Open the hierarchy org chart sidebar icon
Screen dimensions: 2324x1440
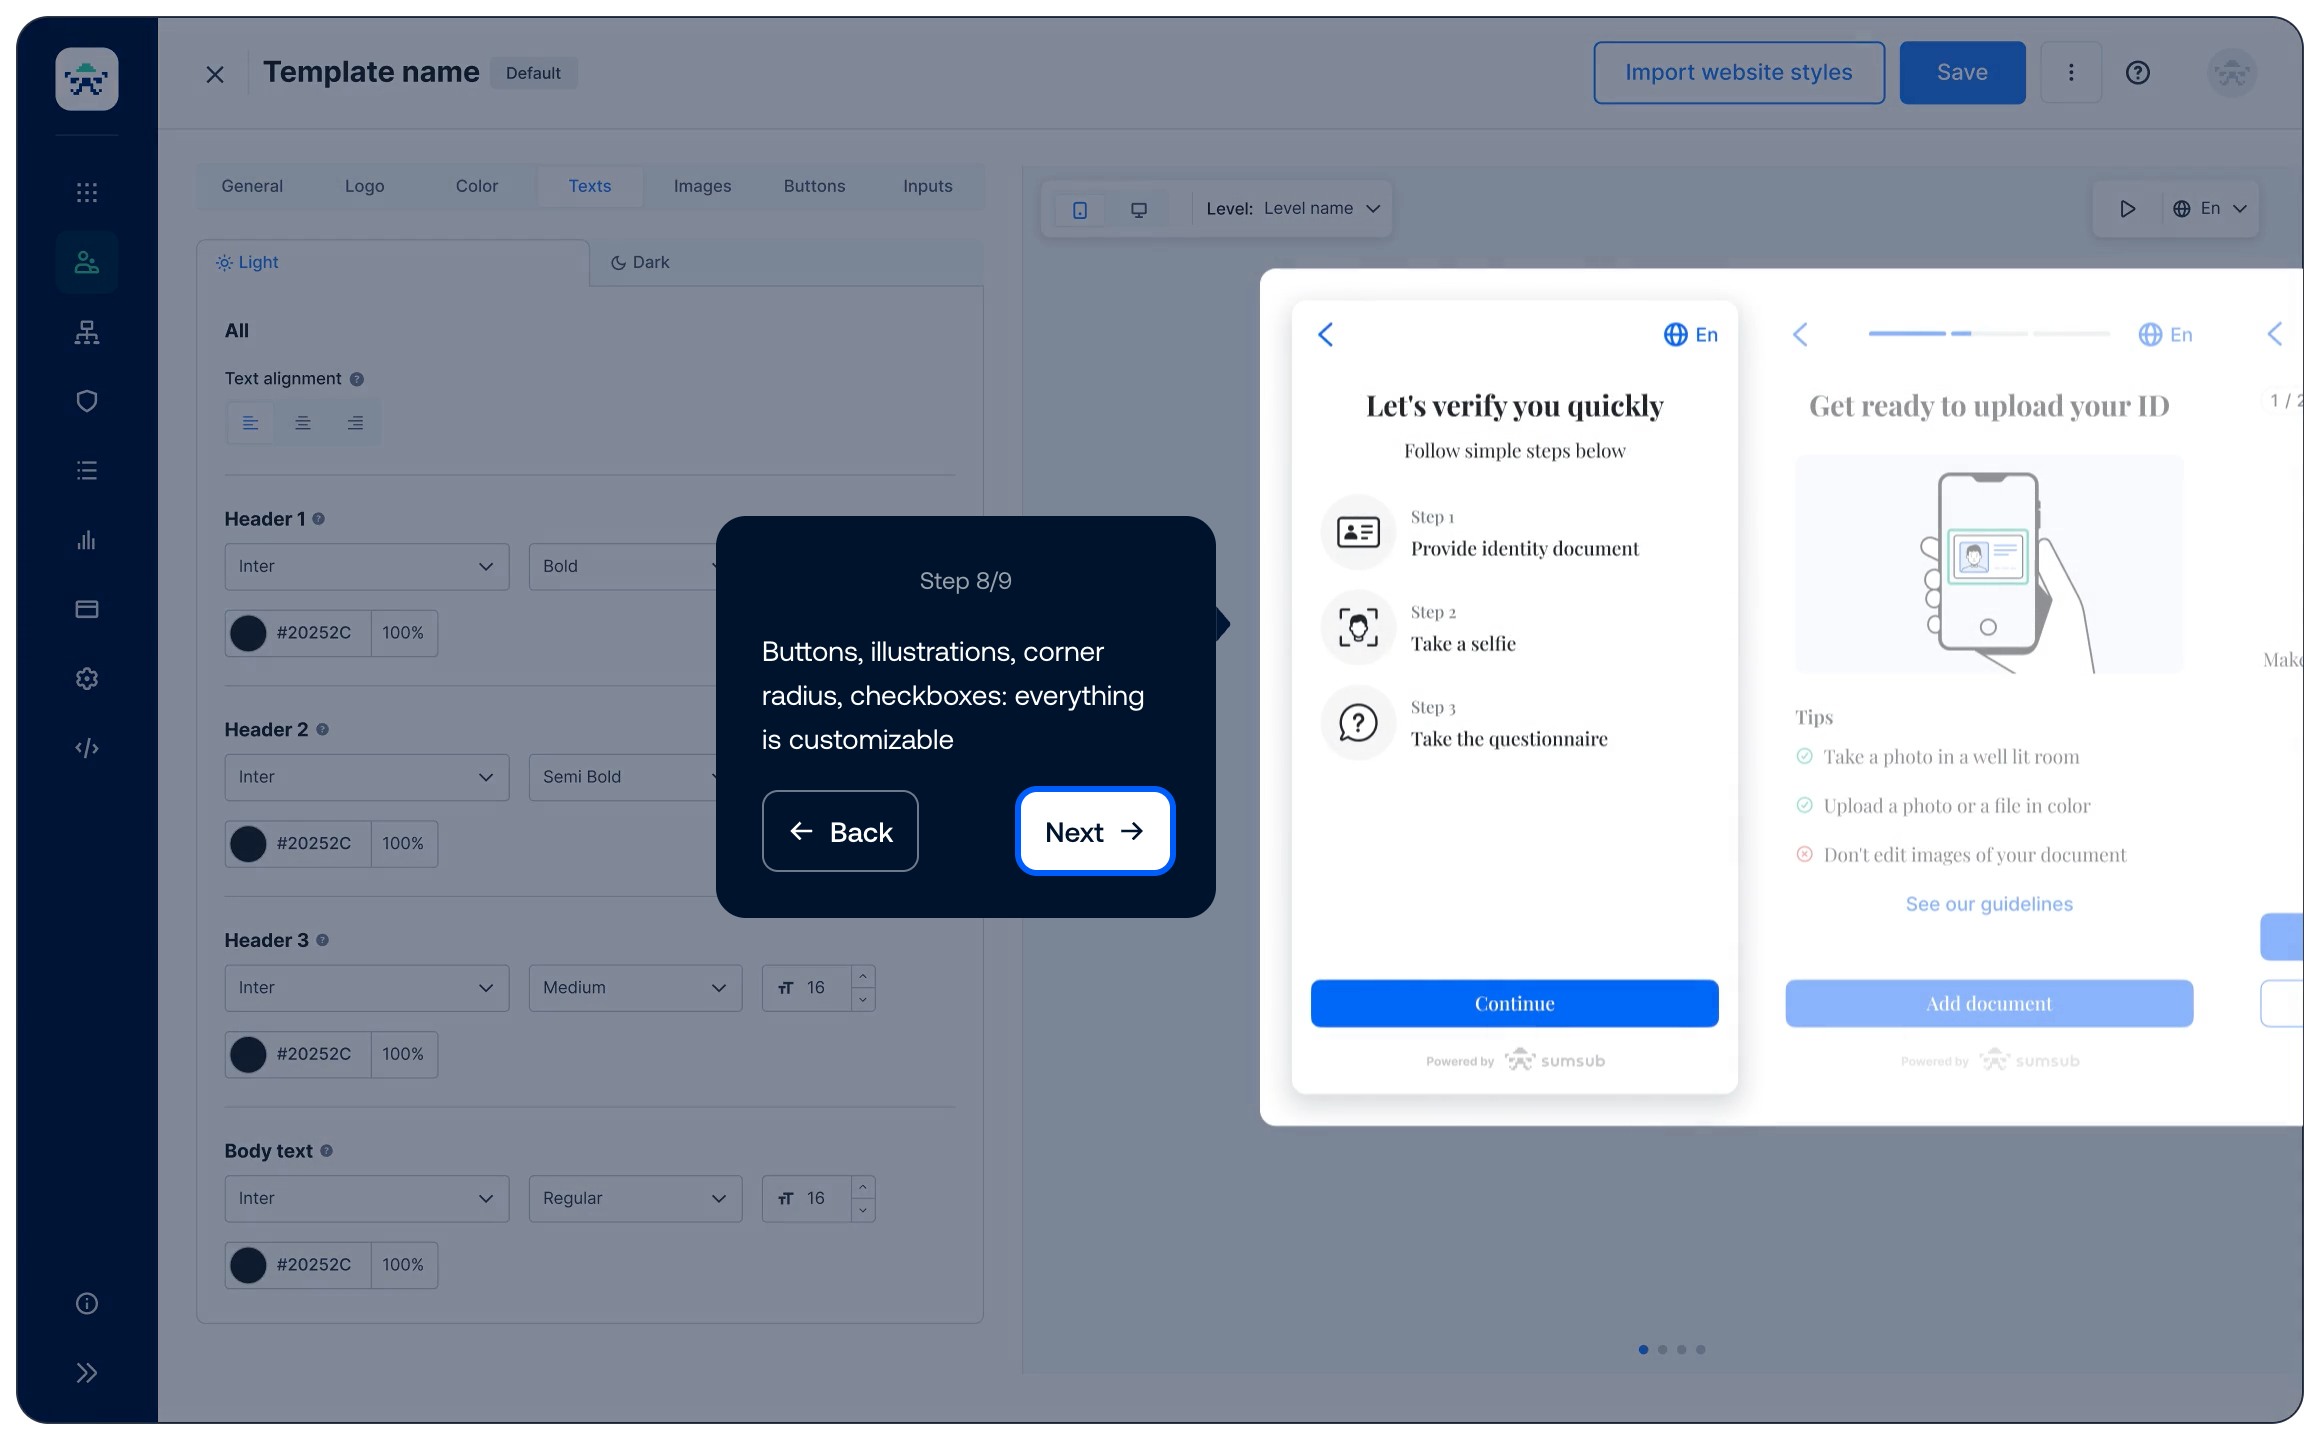click(x=87, y=332)
